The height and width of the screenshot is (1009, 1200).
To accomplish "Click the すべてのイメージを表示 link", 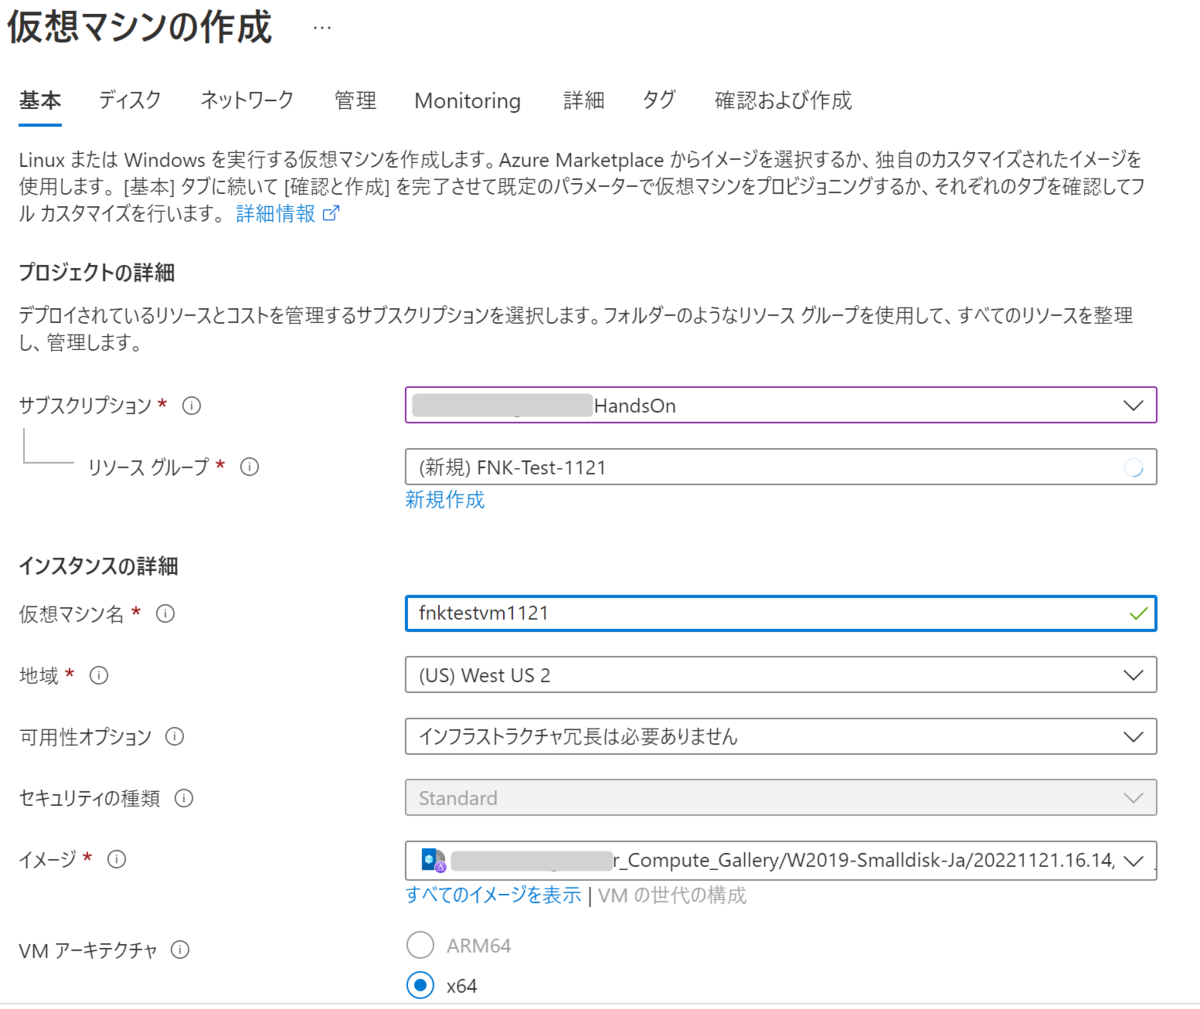I will point(493,895).
